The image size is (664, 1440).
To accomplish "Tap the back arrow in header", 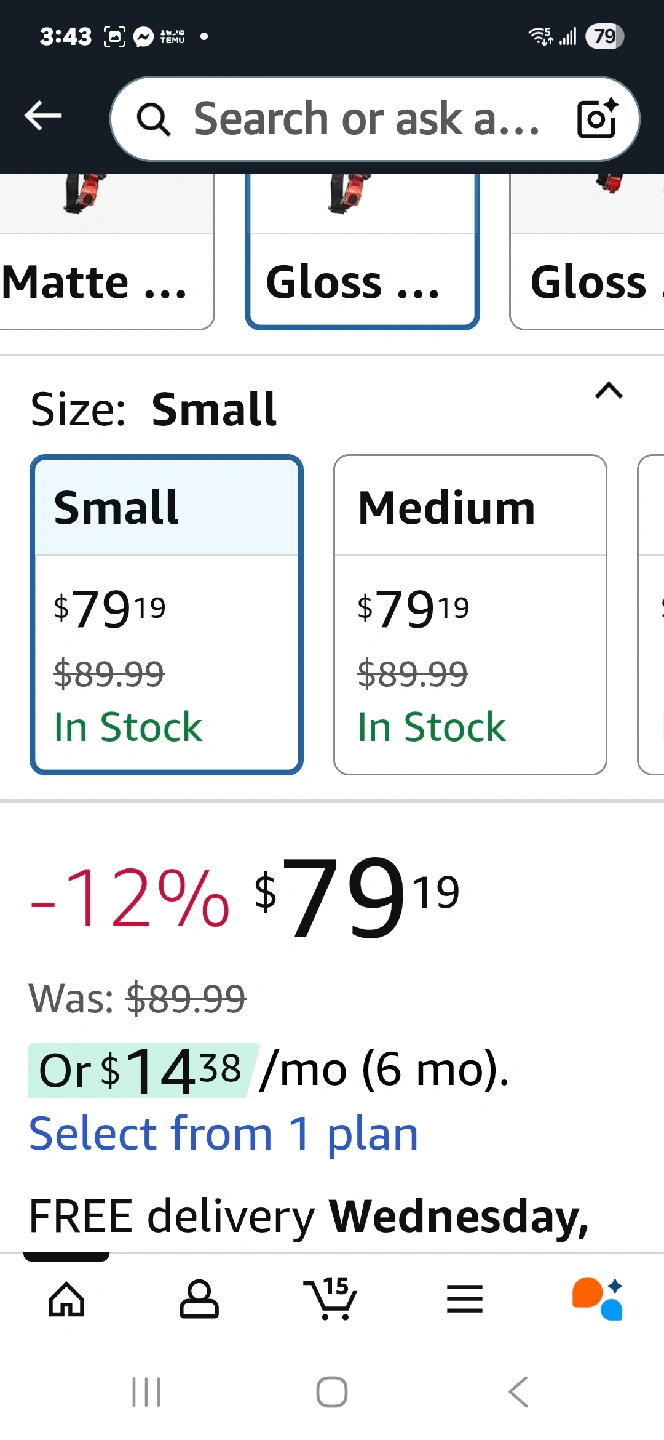I will (x=43, y=117).
